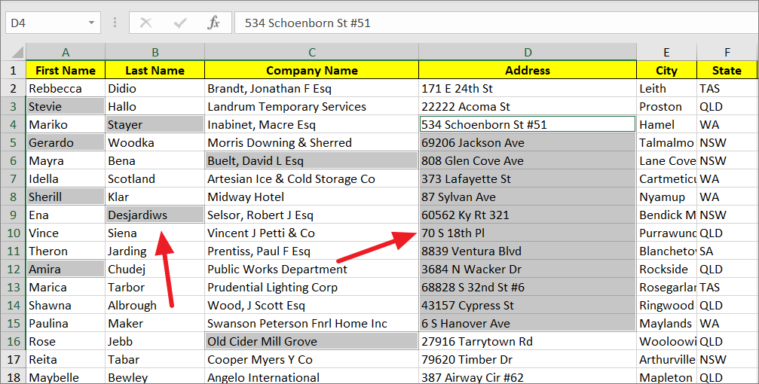Select column F header
Image resolution: width=759 pixels, height=384 pixels.
727,52
